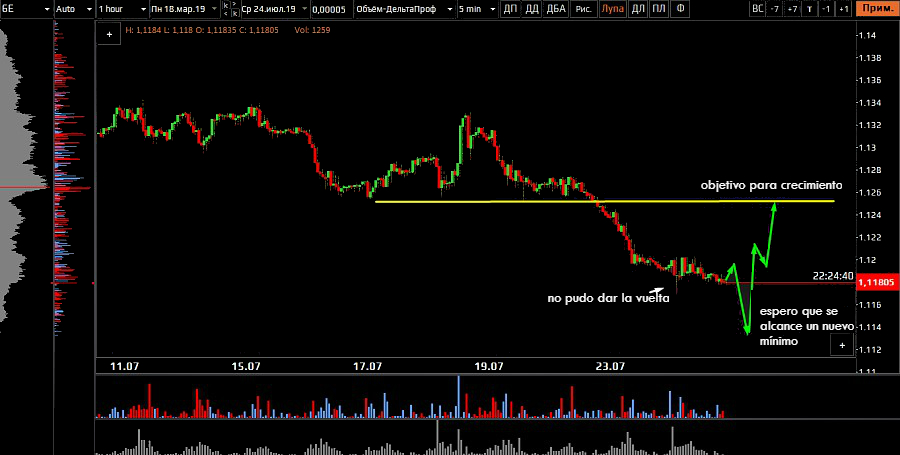Click the Ф toolbar button
Image resolution: width=900 pixels, height=455 pixels.
click(681, 9)
